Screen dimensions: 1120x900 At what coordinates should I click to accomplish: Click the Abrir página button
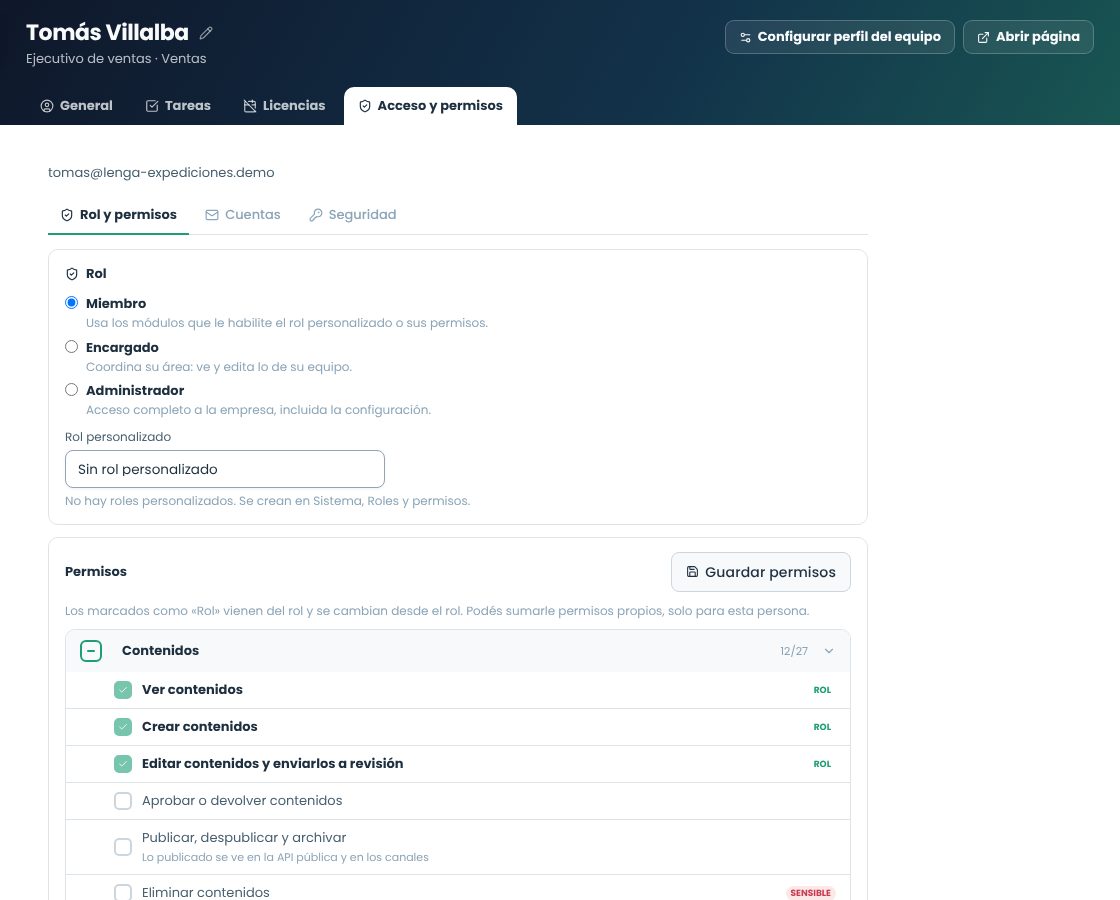(1029, 37)
